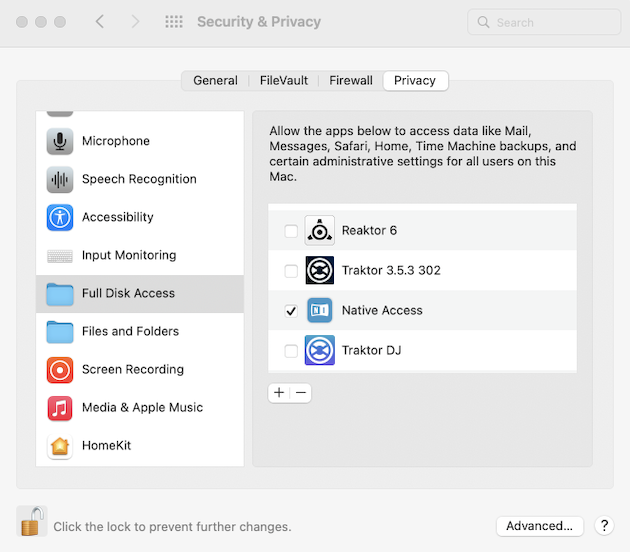Viewport: 630px width, 552px height.
Task: Switch to the General tab
Action: pos(215,81)
